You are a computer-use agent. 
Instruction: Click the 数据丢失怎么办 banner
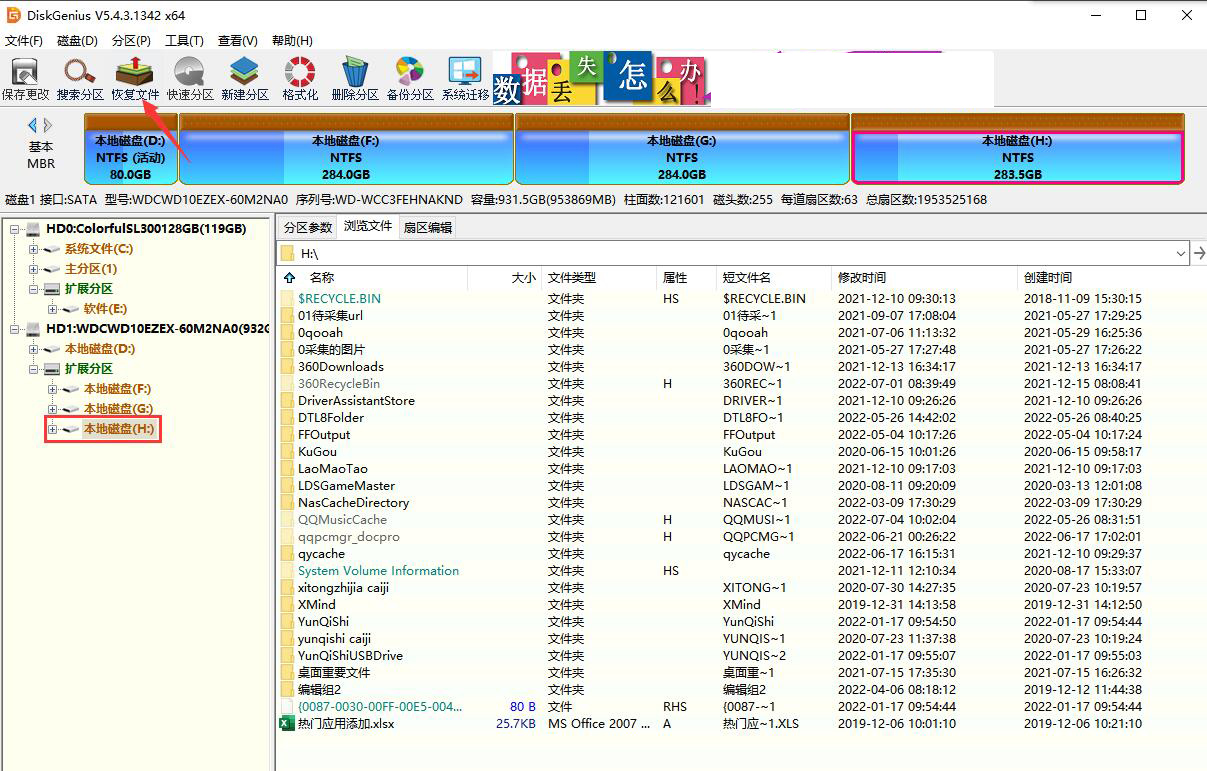pos(602,79)
